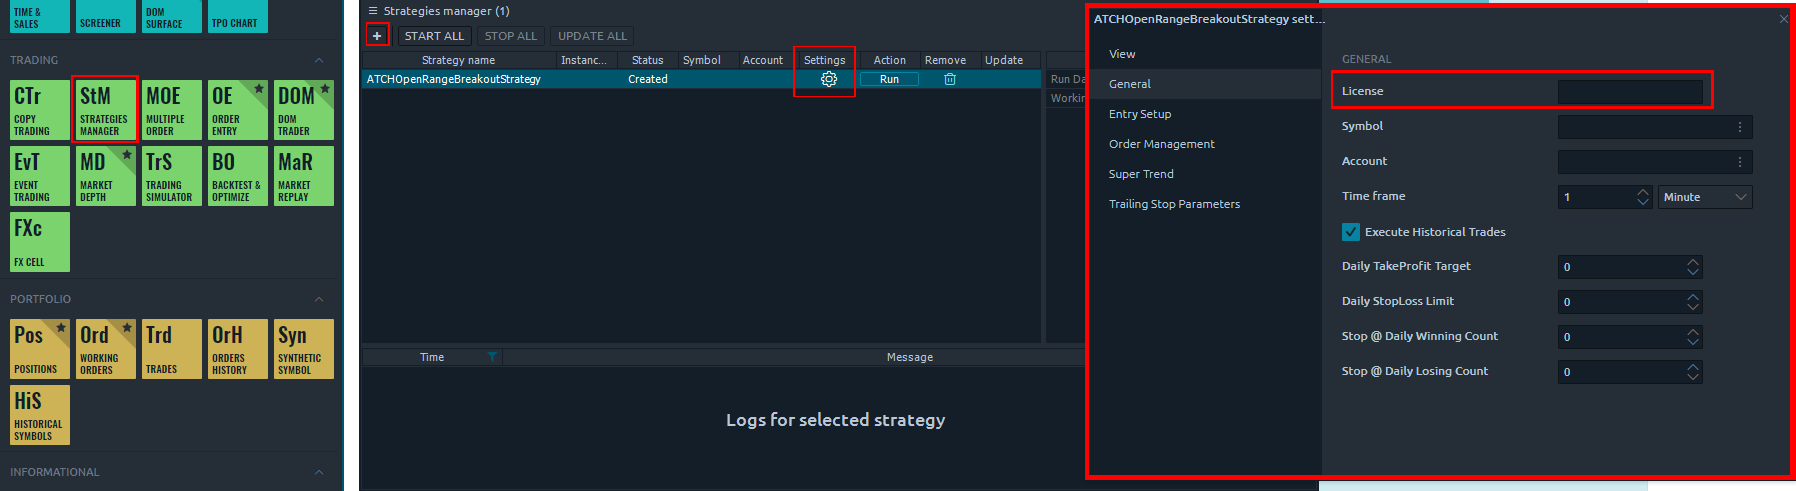
Task: Delete strategy using the trash icon
Action: [x=949, y=79]
